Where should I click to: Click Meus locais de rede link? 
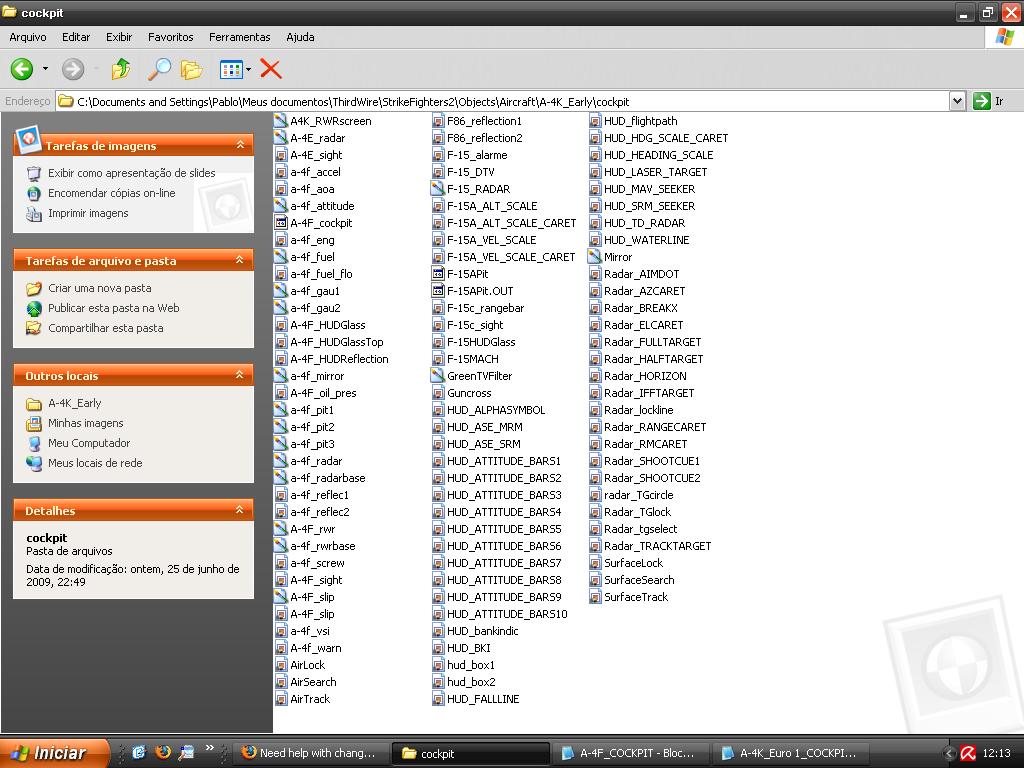(95, 463)
